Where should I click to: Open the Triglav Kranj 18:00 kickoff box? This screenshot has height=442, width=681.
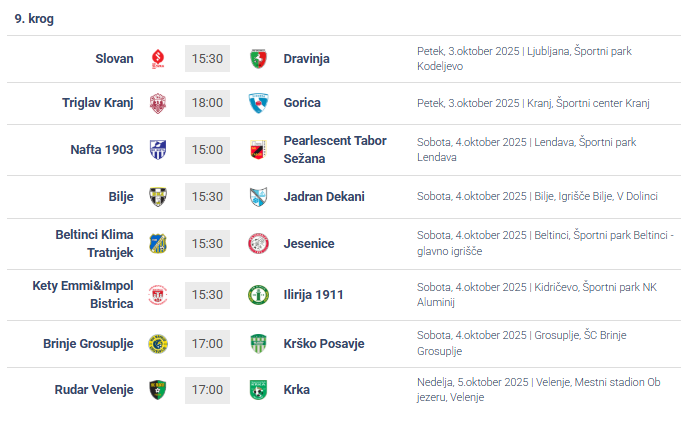(207, 102)
